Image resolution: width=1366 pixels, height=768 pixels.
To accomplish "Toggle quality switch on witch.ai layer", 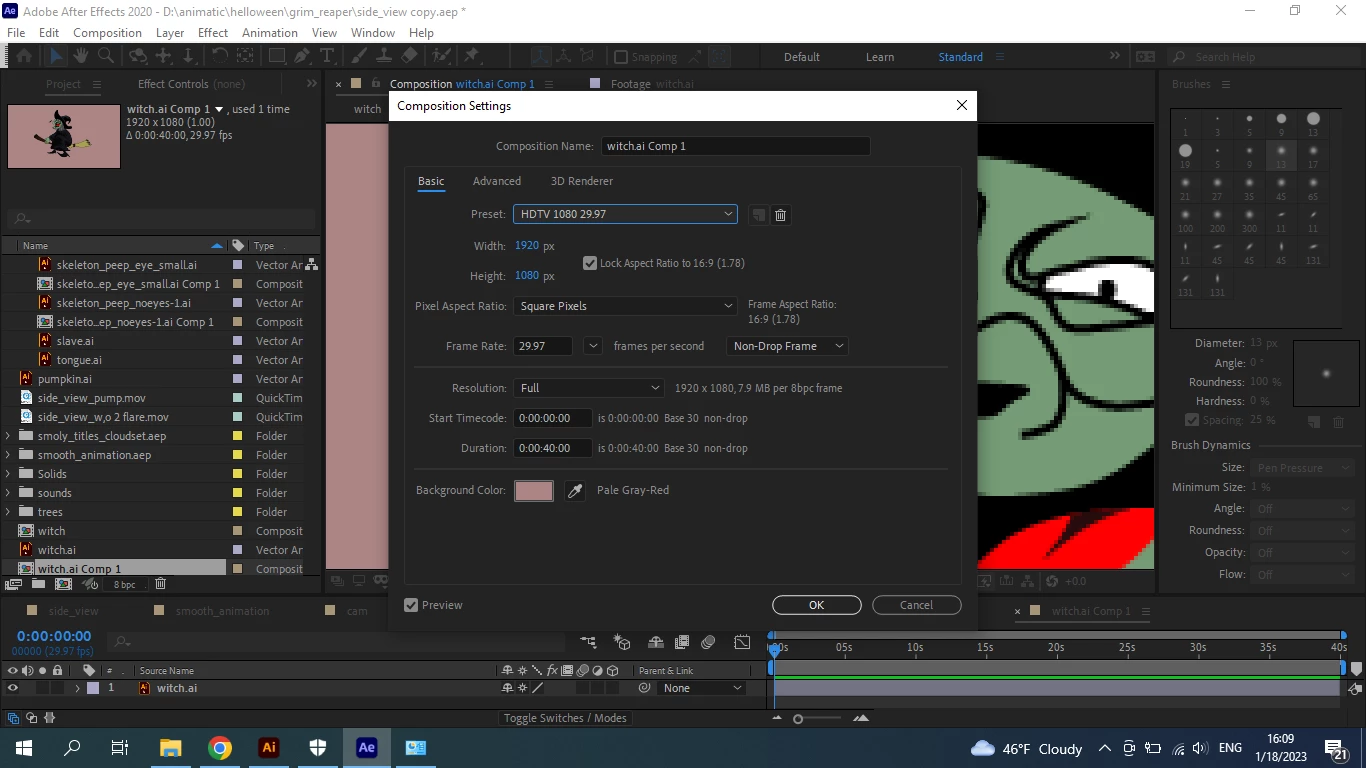I will pyautogui.click(x=538, y=688).
